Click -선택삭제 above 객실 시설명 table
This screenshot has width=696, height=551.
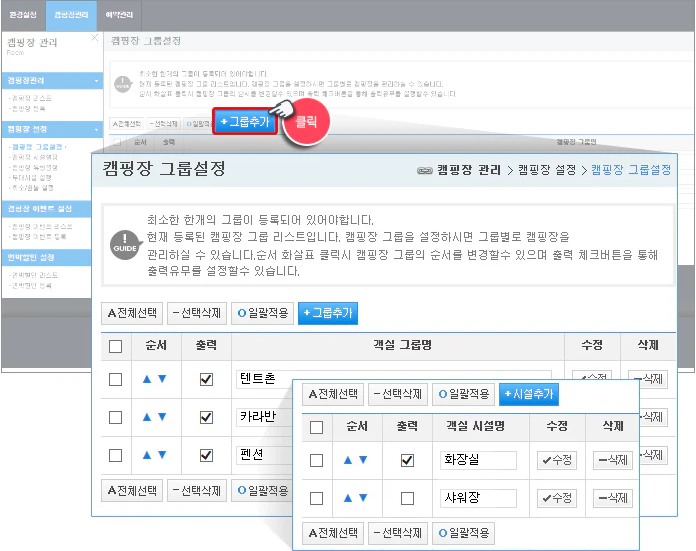pyautogui.click(x=398, y=394)
